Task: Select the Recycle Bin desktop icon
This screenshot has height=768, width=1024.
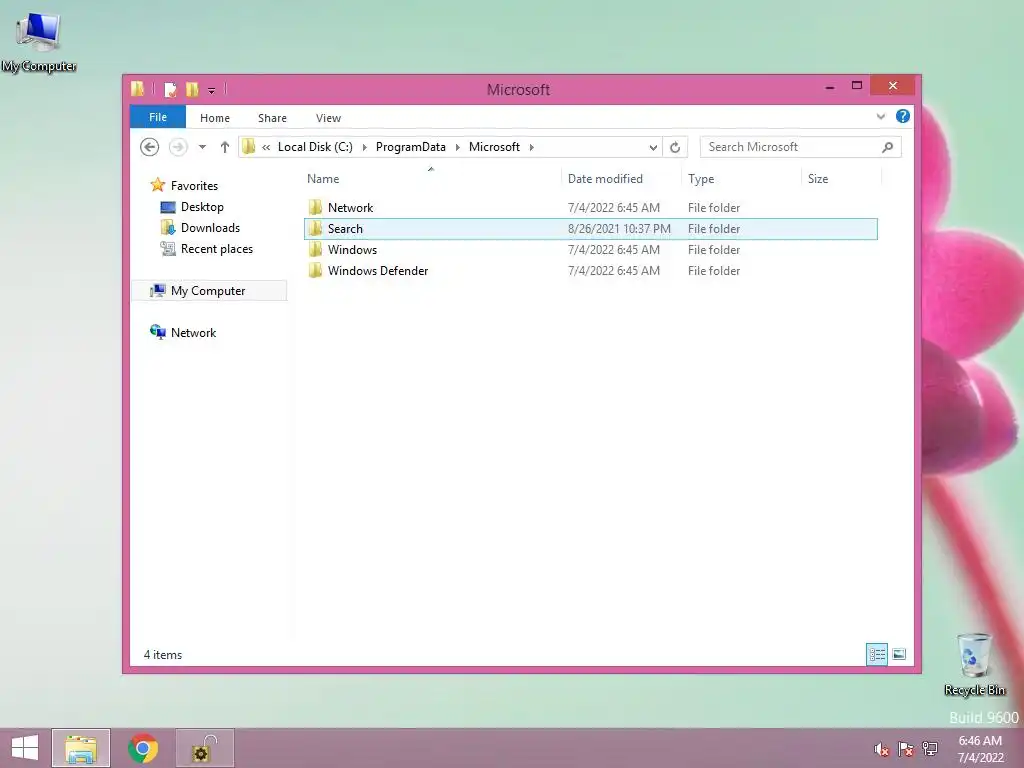Action: [974, 665]
